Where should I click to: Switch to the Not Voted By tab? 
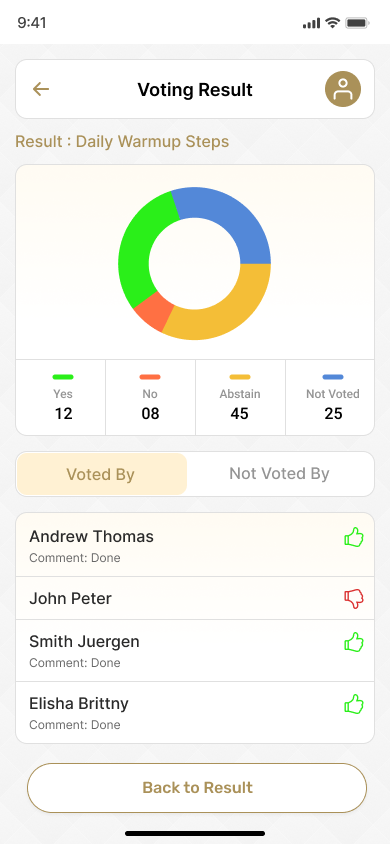click(279, 474)
